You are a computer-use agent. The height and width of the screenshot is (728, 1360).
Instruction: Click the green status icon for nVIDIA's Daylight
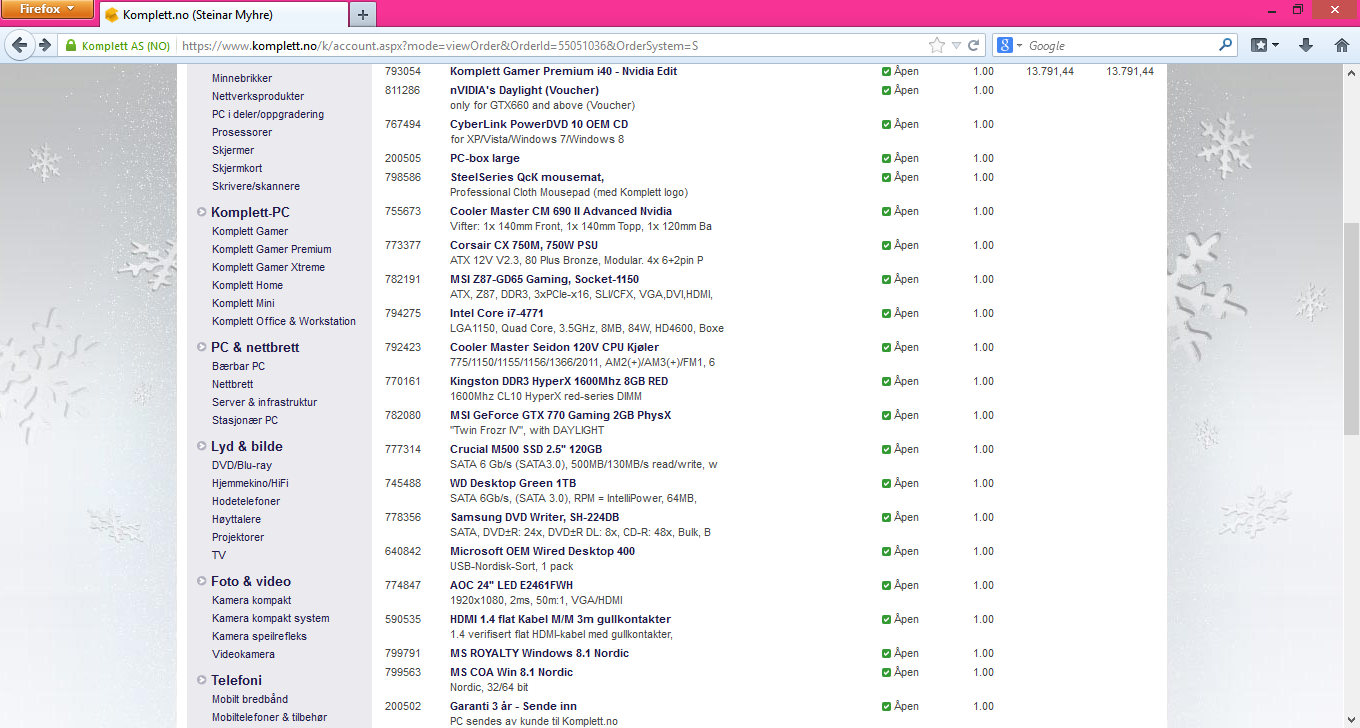point(887,91)
